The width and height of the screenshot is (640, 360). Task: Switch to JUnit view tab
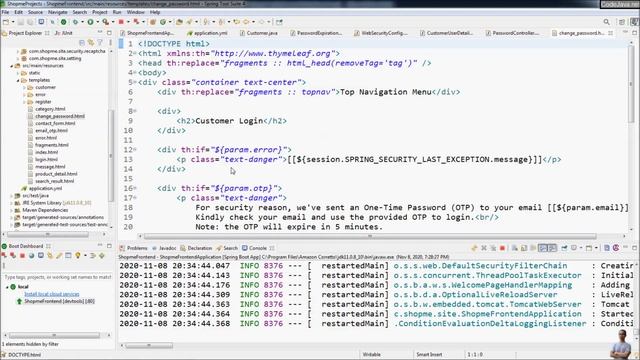[x=63, y=33]
